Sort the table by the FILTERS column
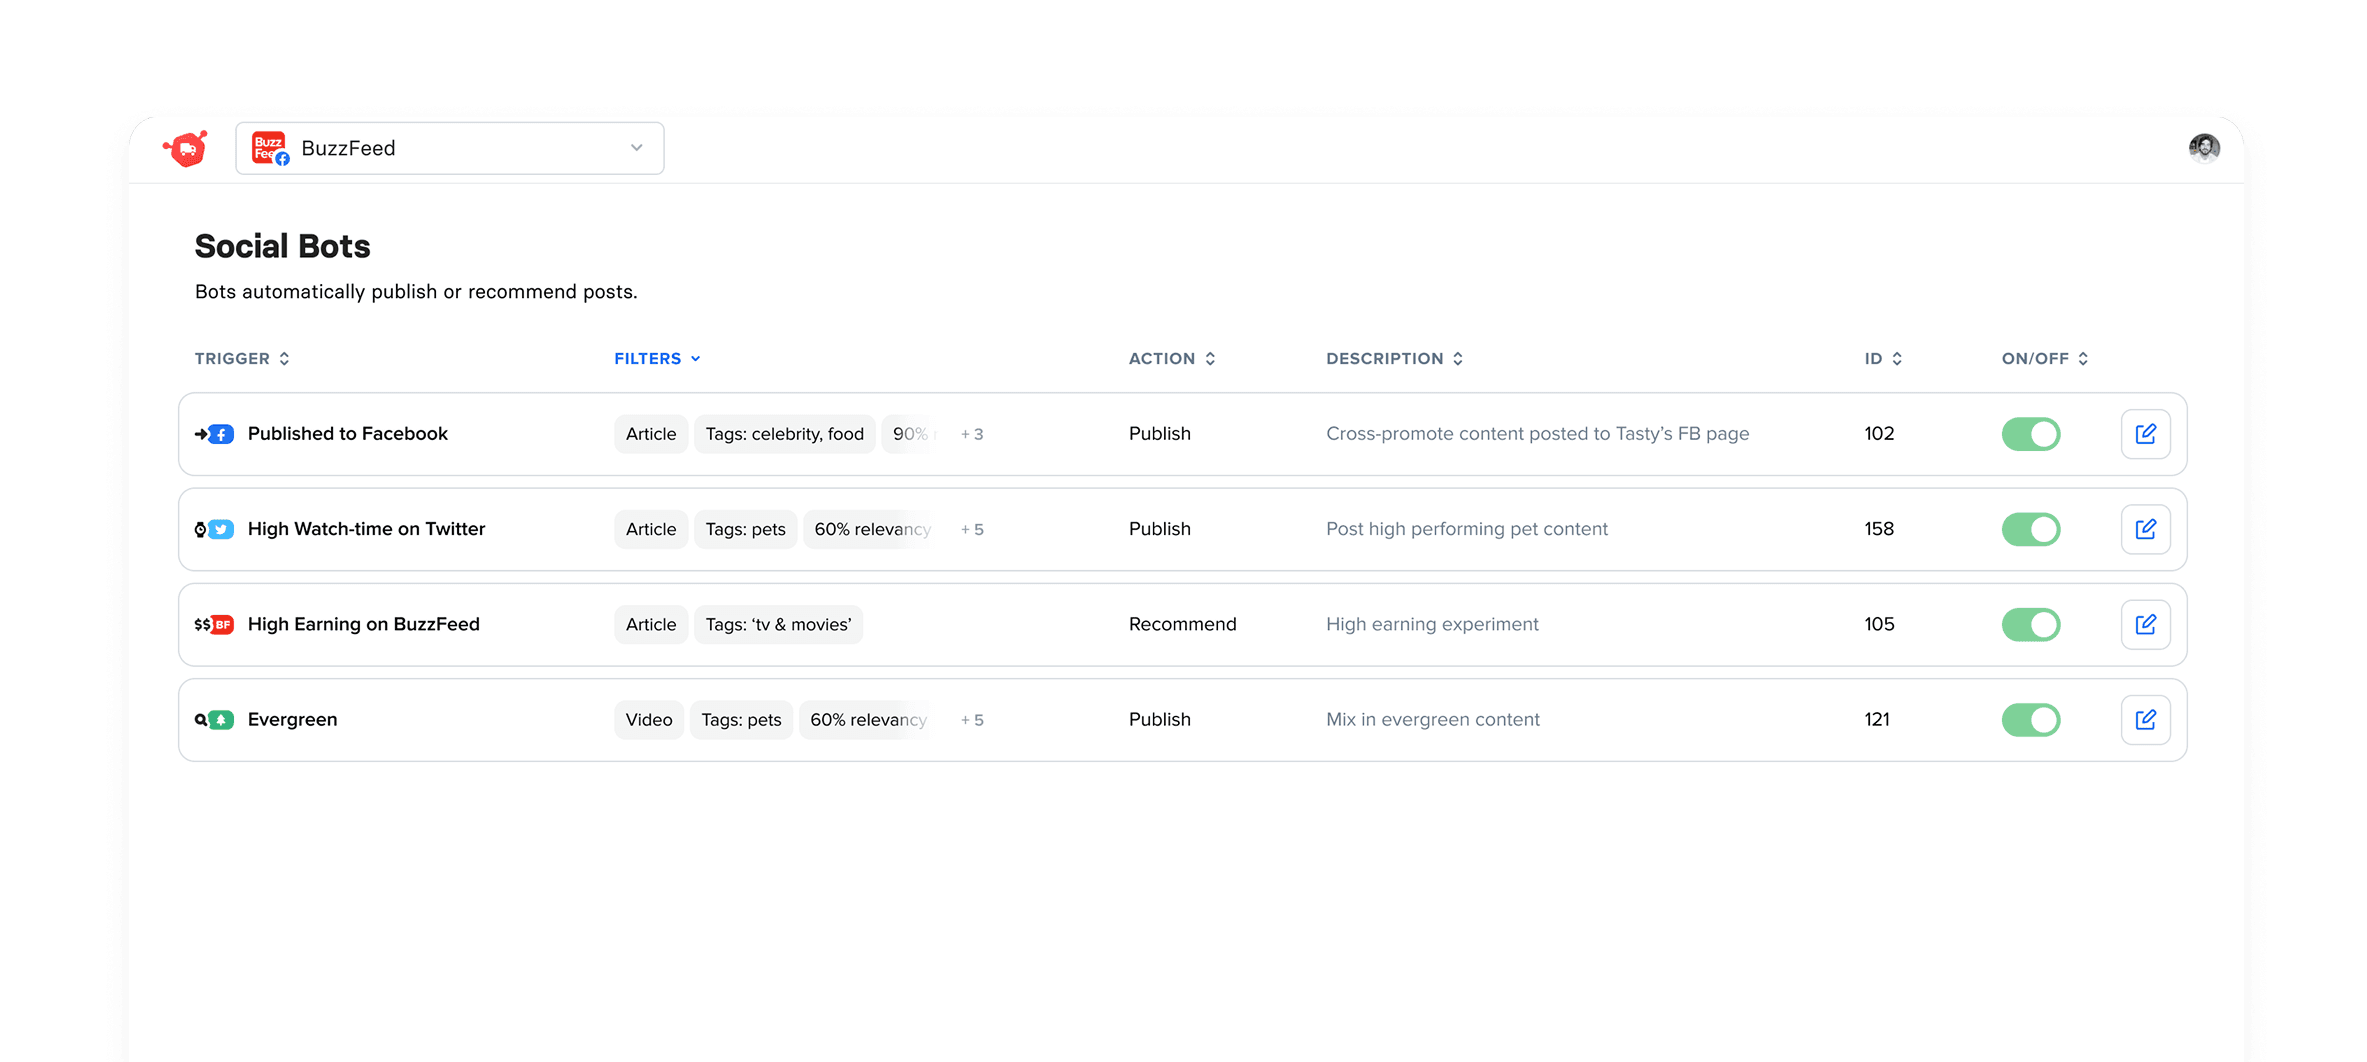 coord(656,358)
